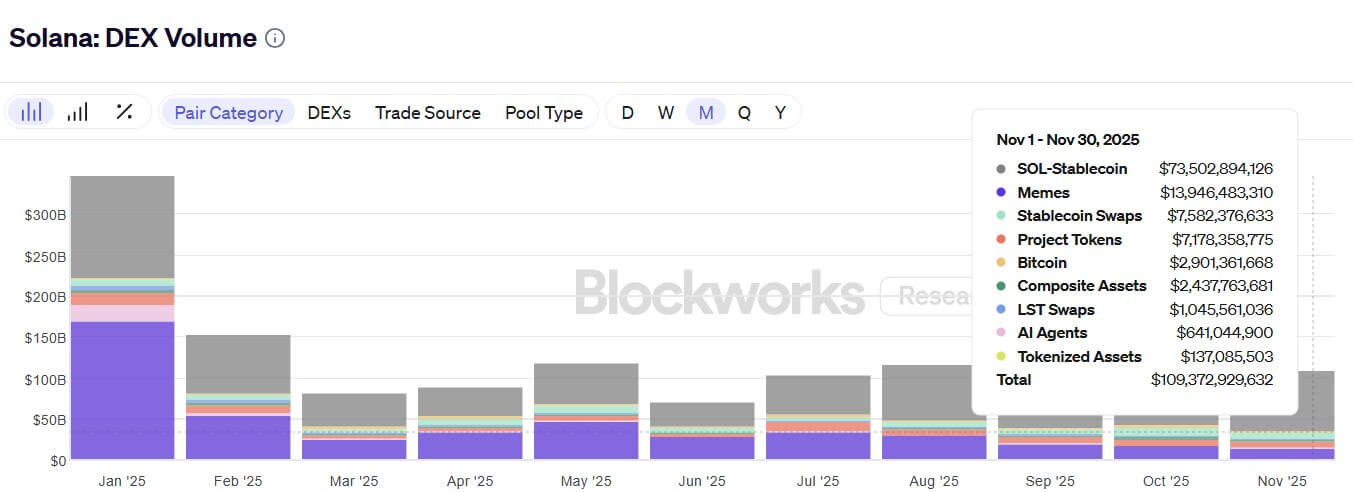Click the Memes purple legend dot
This screenshot has height=492, width=1353.
1002,193
